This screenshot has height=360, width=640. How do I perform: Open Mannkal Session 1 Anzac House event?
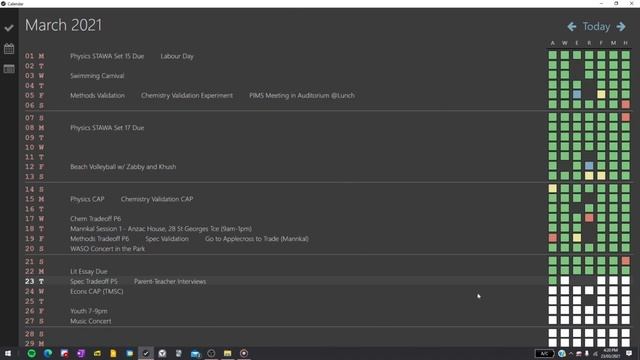point(161,229)
